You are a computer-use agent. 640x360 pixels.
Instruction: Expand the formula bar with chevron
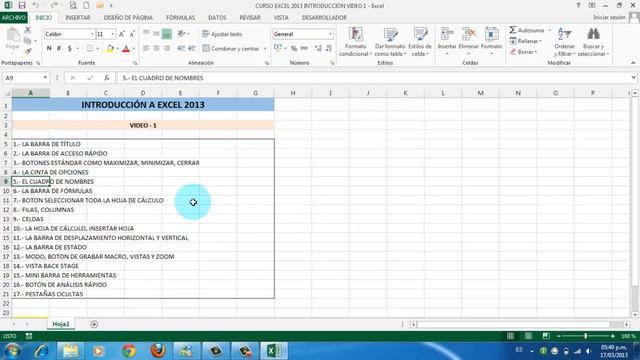coord(633,78)
